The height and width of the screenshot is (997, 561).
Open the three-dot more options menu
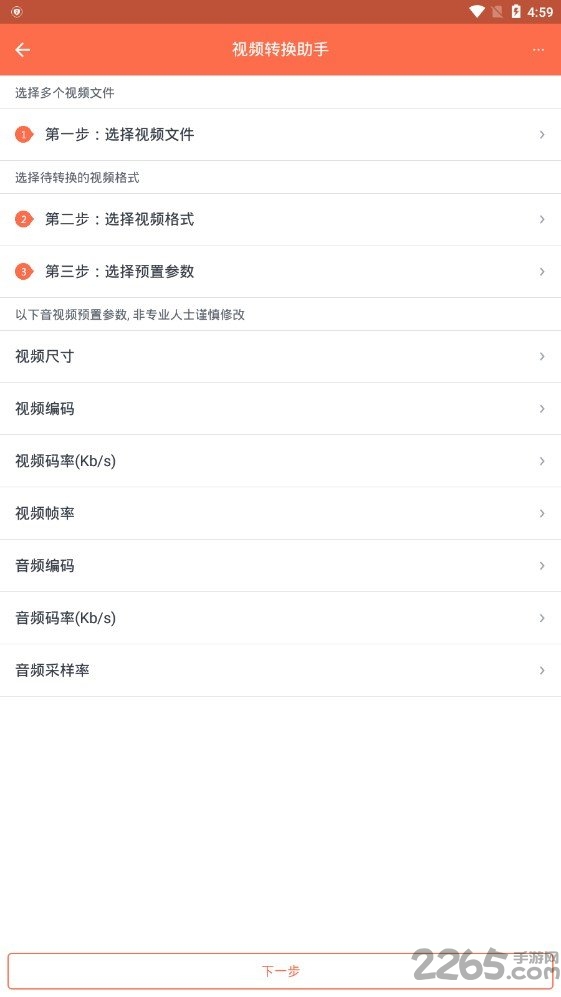(538, 50)
